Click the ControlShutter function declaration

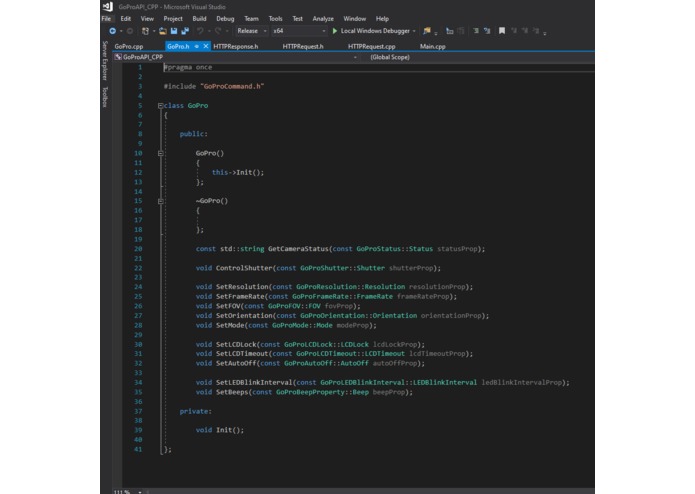[318, 268]
